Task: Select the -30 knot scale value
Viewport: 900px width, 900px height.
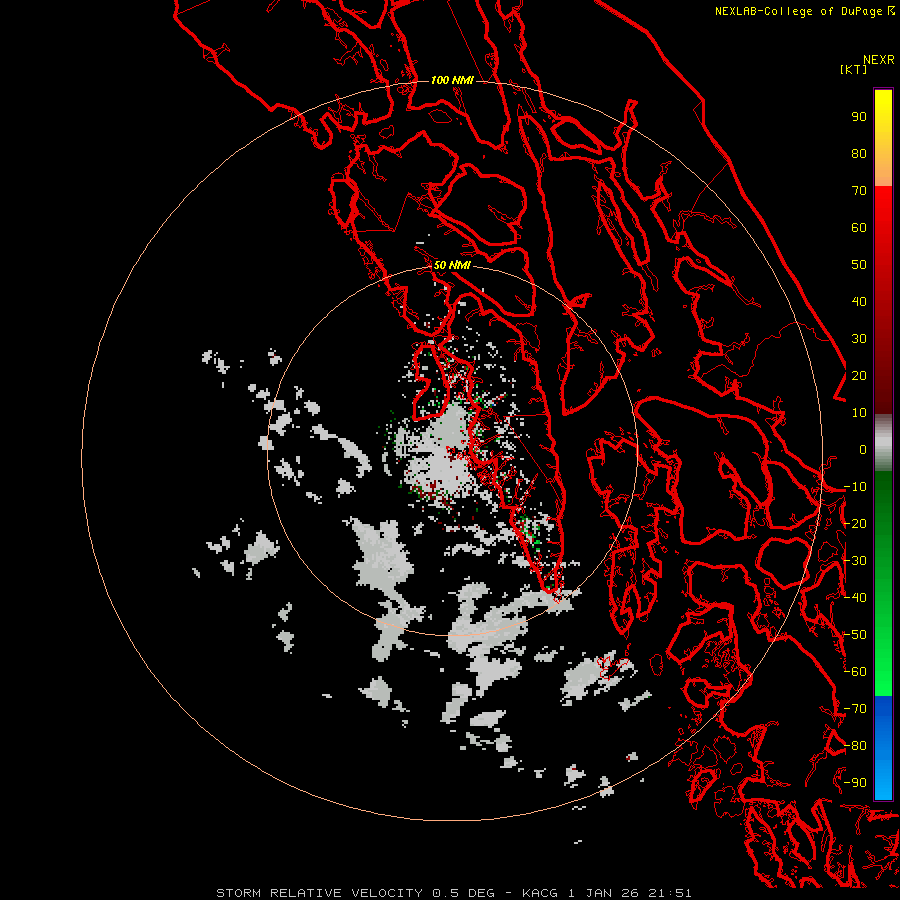Action: 856,561
